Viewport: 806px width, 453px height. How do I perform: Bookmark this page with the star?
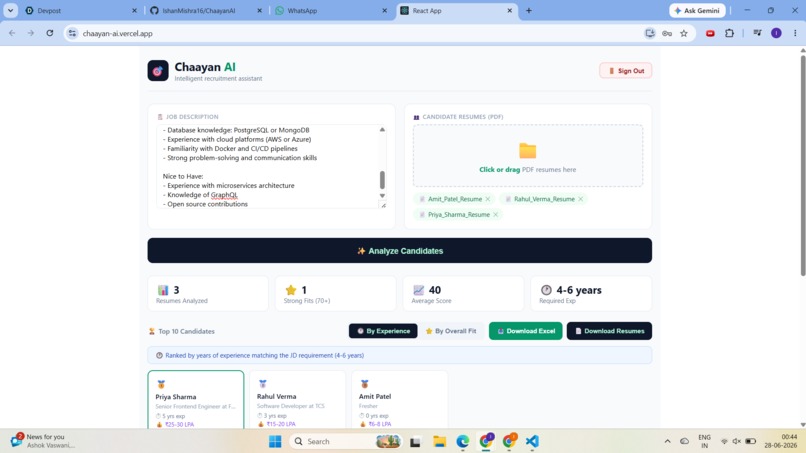pyautogui.click(x=684, y=33)
